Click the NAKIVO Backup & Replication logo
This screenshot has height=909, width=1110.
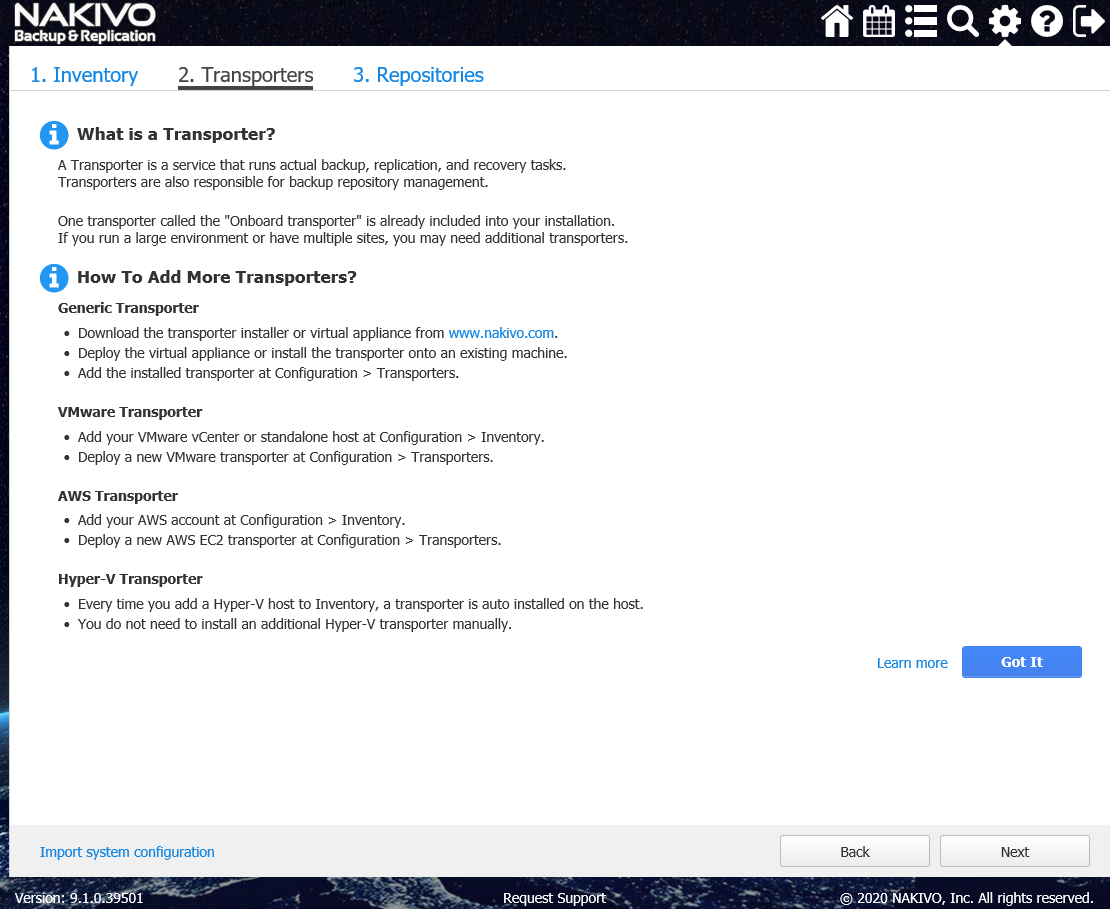85,23
